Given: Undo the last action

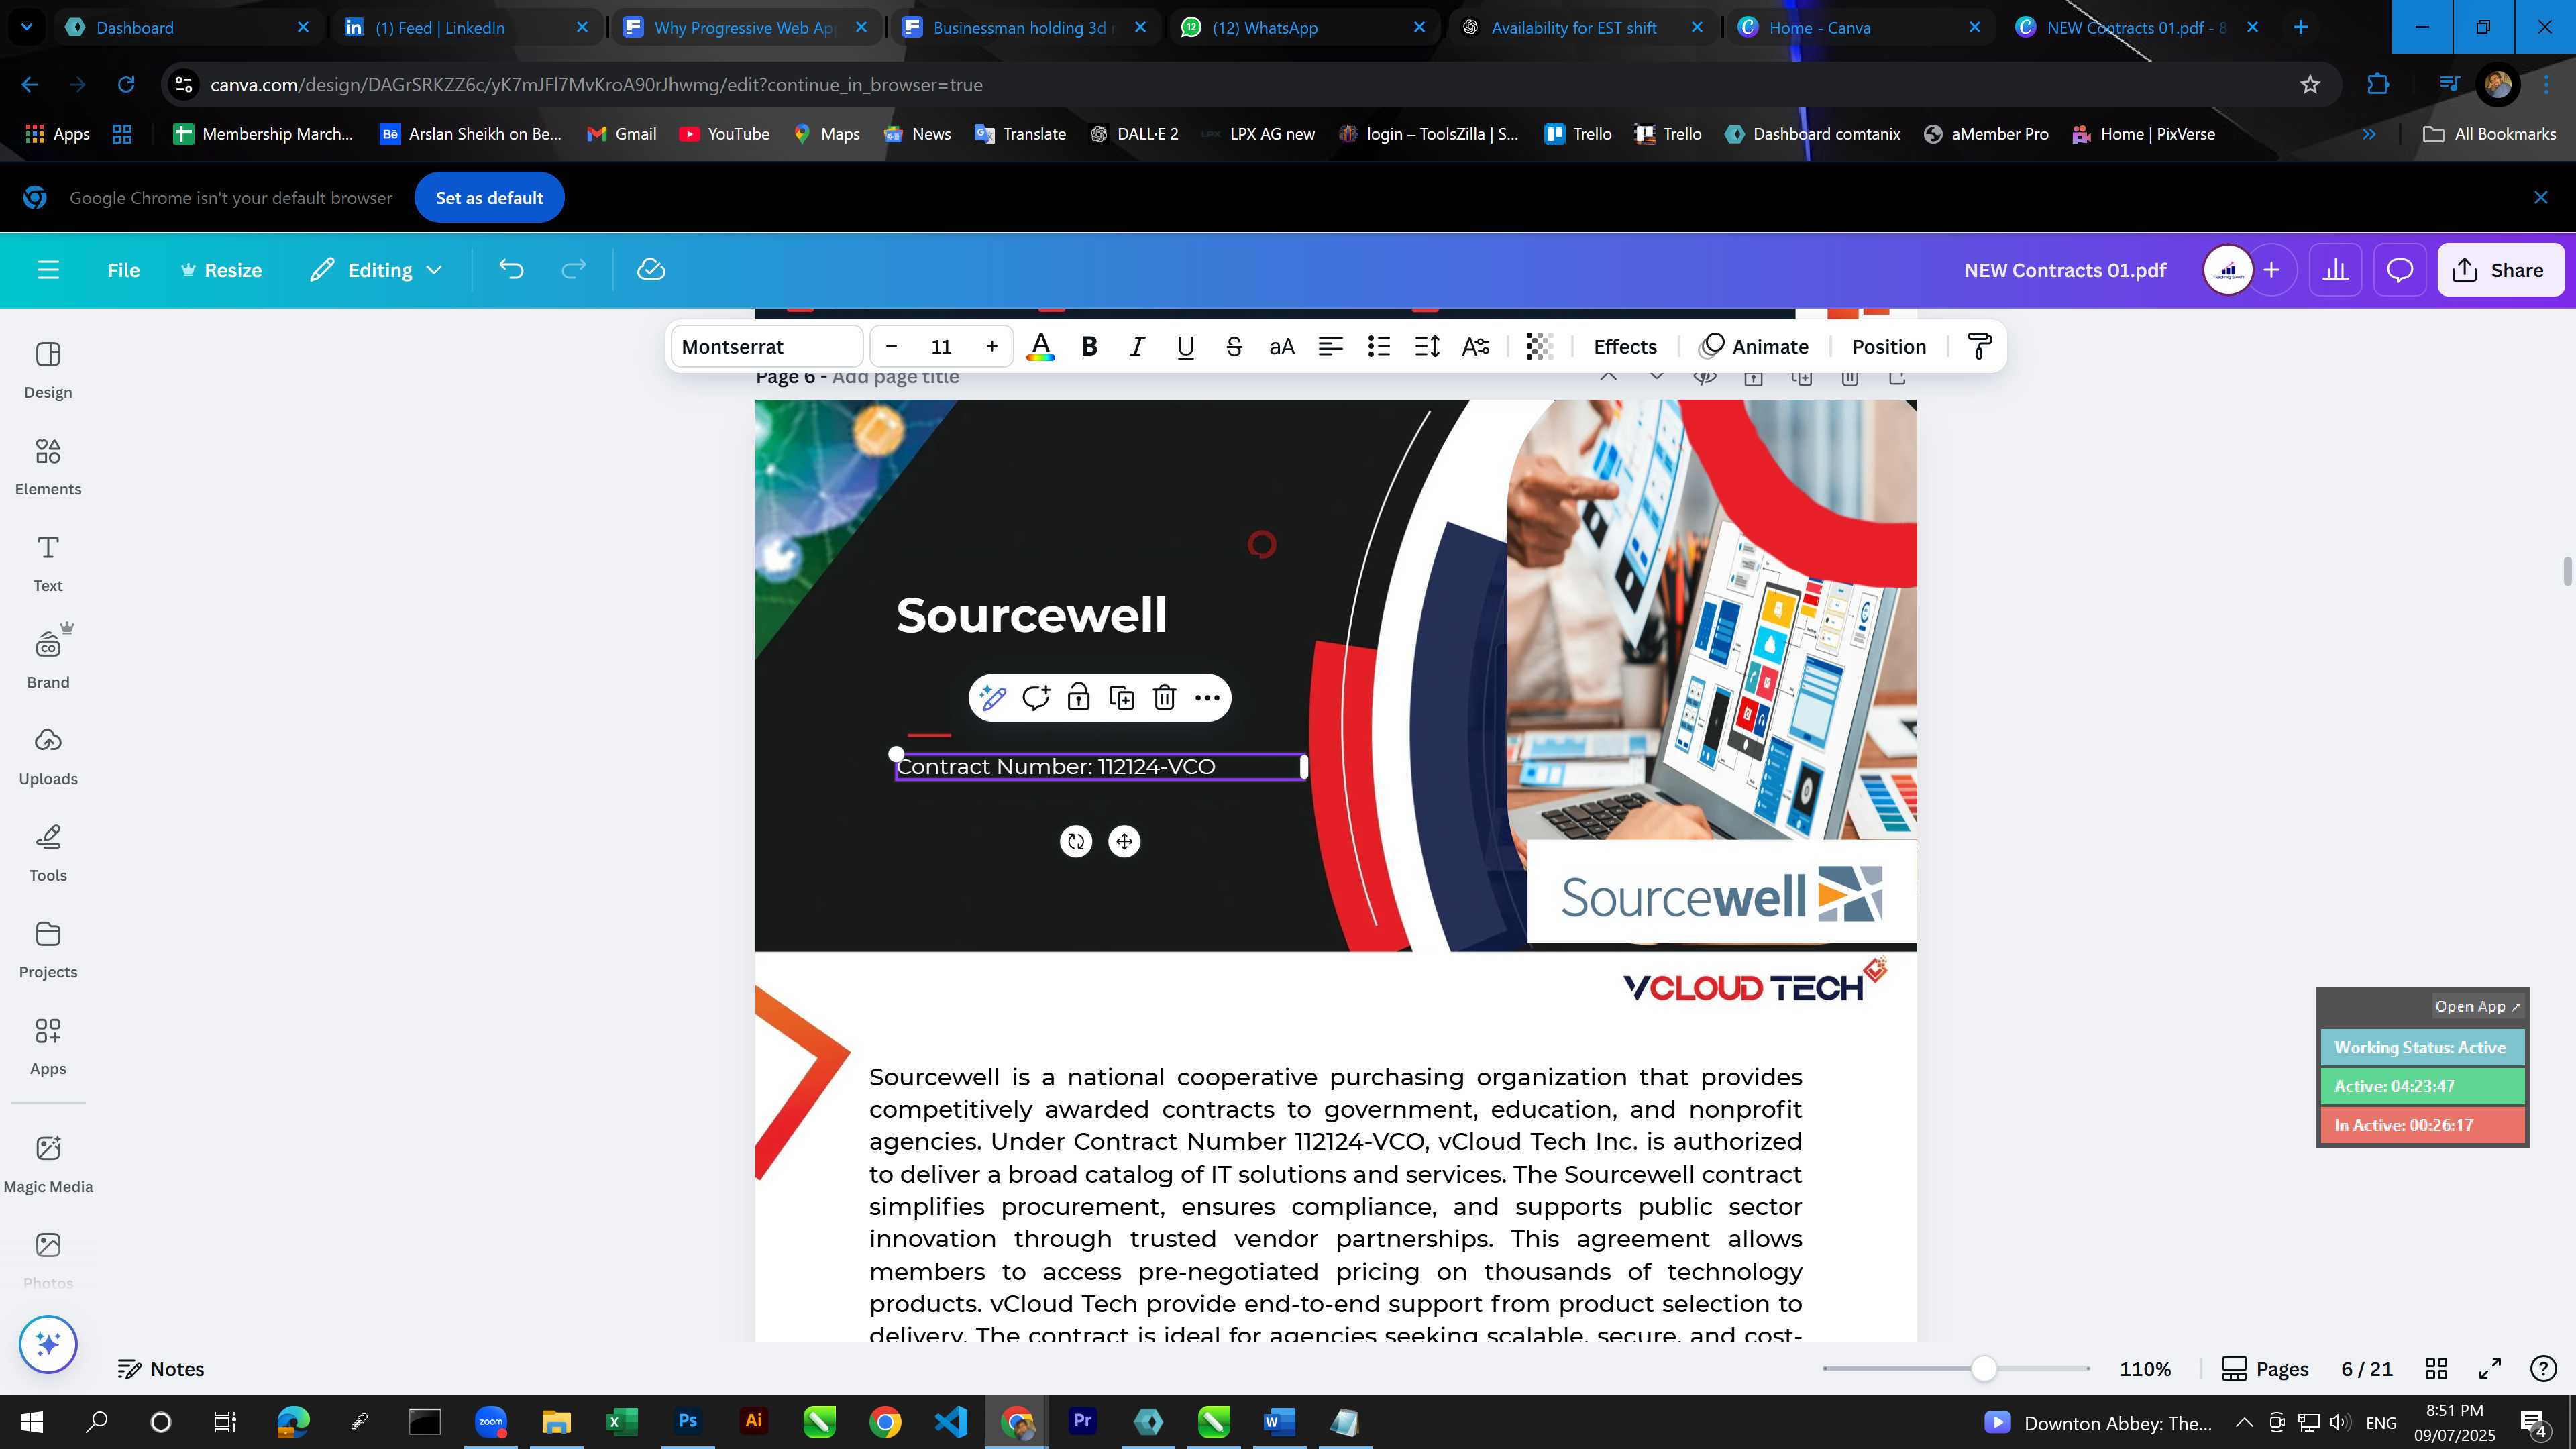Looking at the screenshot, I should pyautogui.click(x=511, y=270).
